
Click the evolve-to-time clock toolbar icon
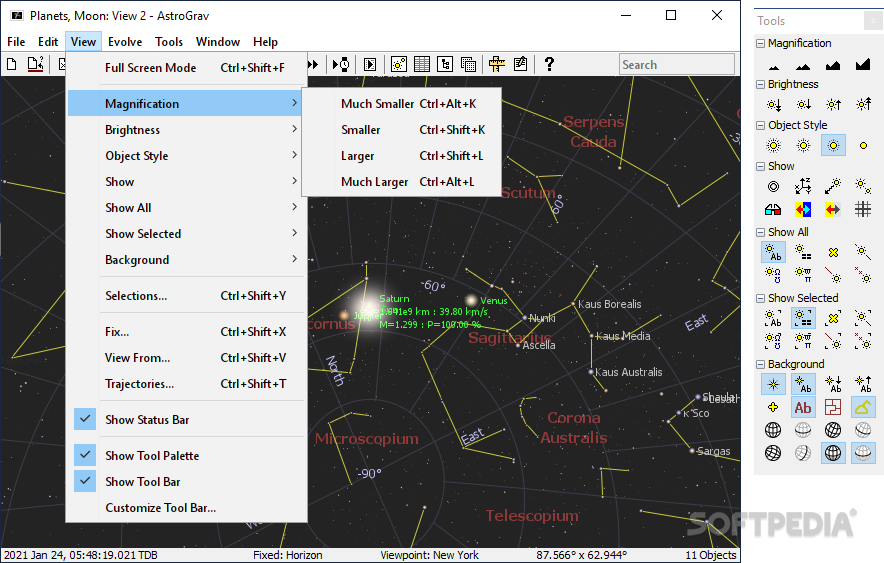[x=341, y=64]
